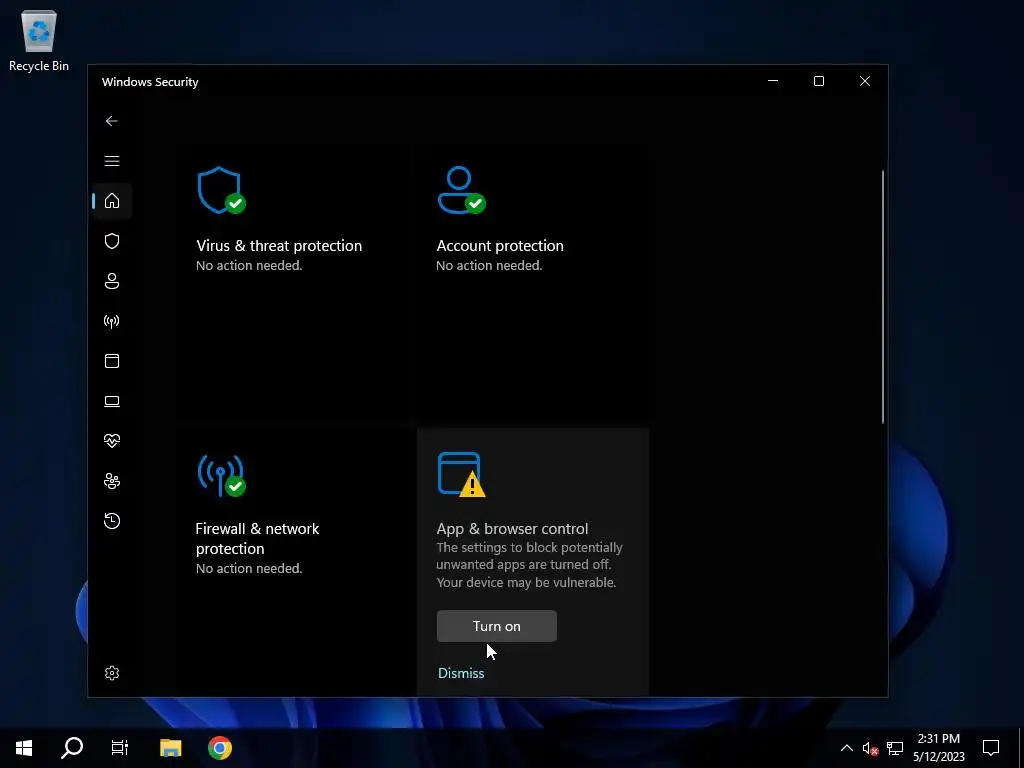The image size is (1024, 768).
Task: Open Firewall & network protection title
Action: pos(257,539)
